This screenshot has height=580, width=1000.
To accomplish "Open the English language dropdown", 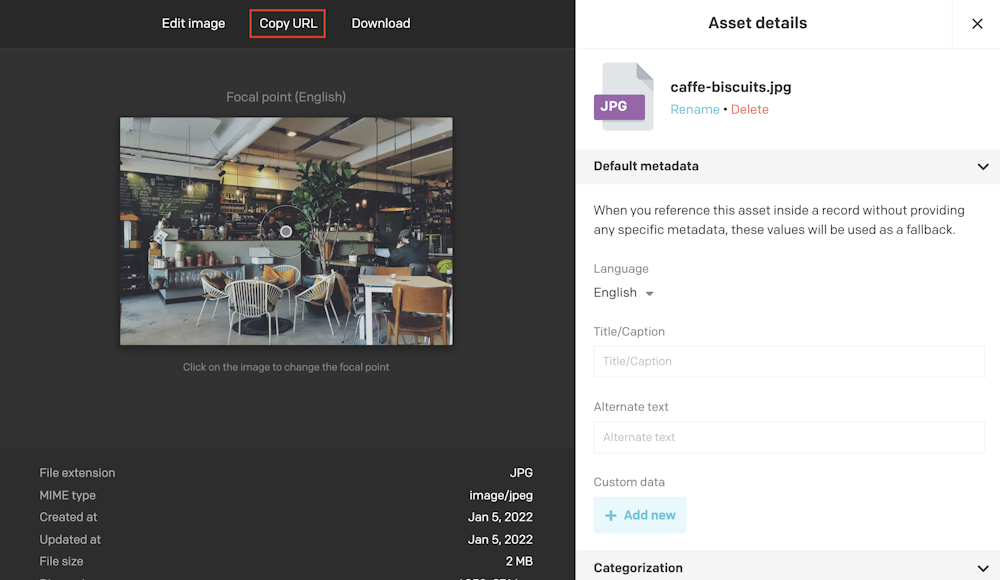I will [624, 293].
